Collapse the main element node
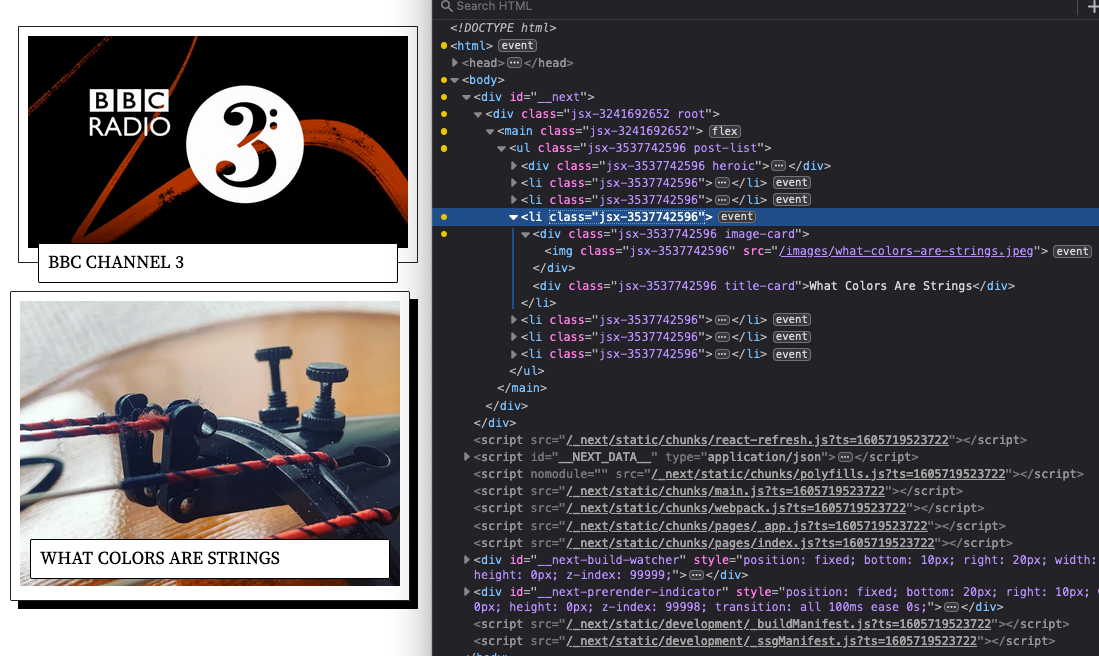 coord(490,132)
